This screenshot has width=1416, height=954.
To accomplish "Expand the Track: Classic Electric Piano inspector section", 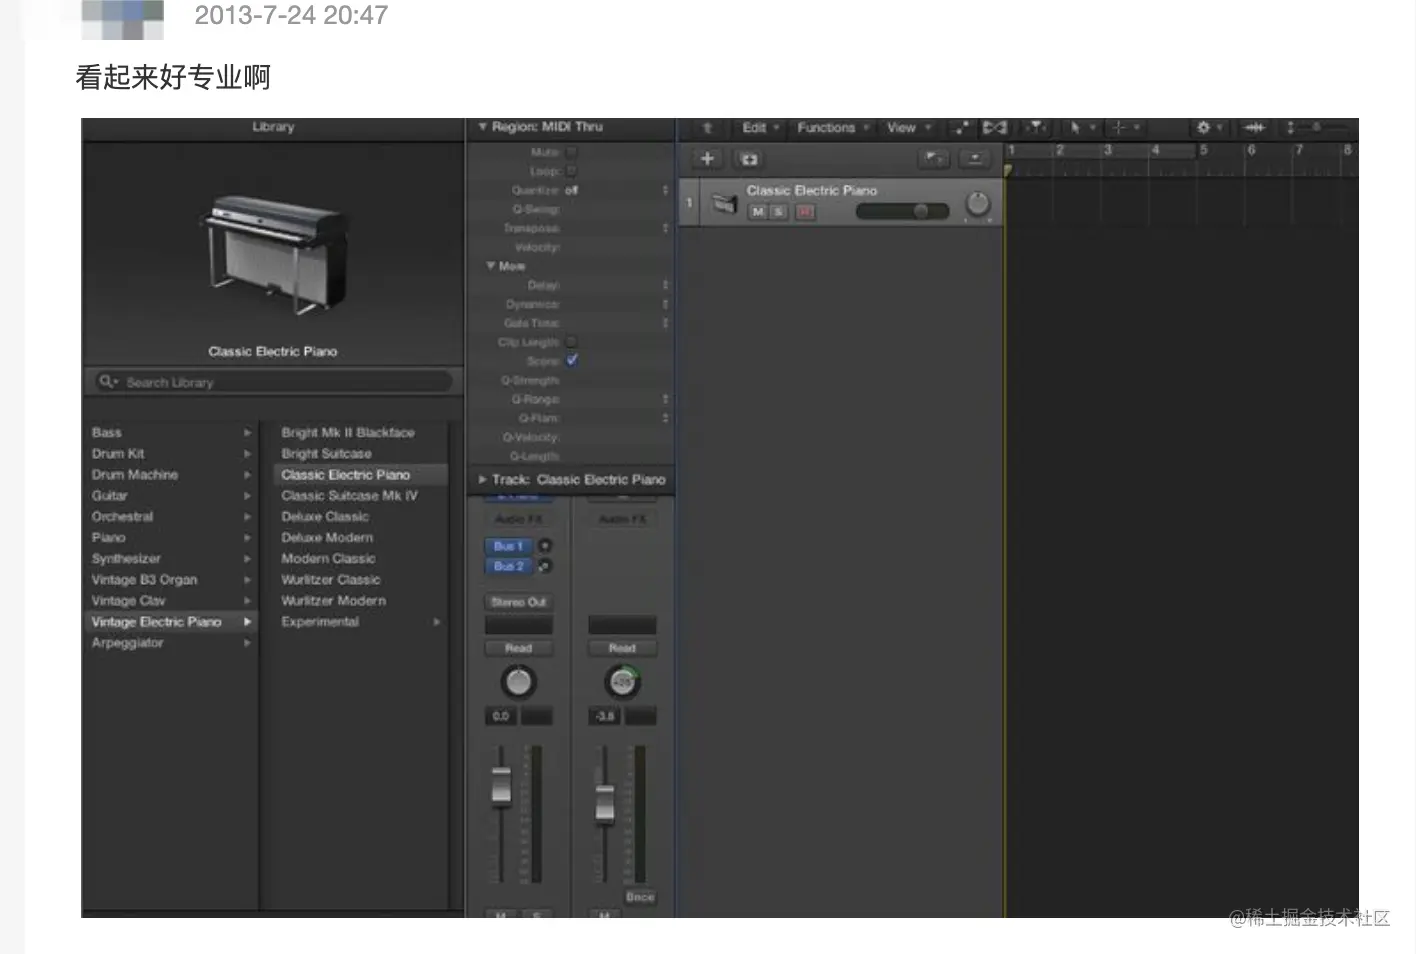I will click(482, 479).
